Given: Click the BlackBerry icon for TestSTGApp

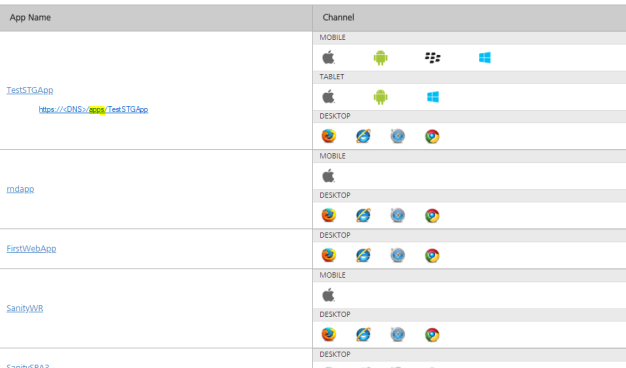Looking at the screenshot, I should click(432, 58).
